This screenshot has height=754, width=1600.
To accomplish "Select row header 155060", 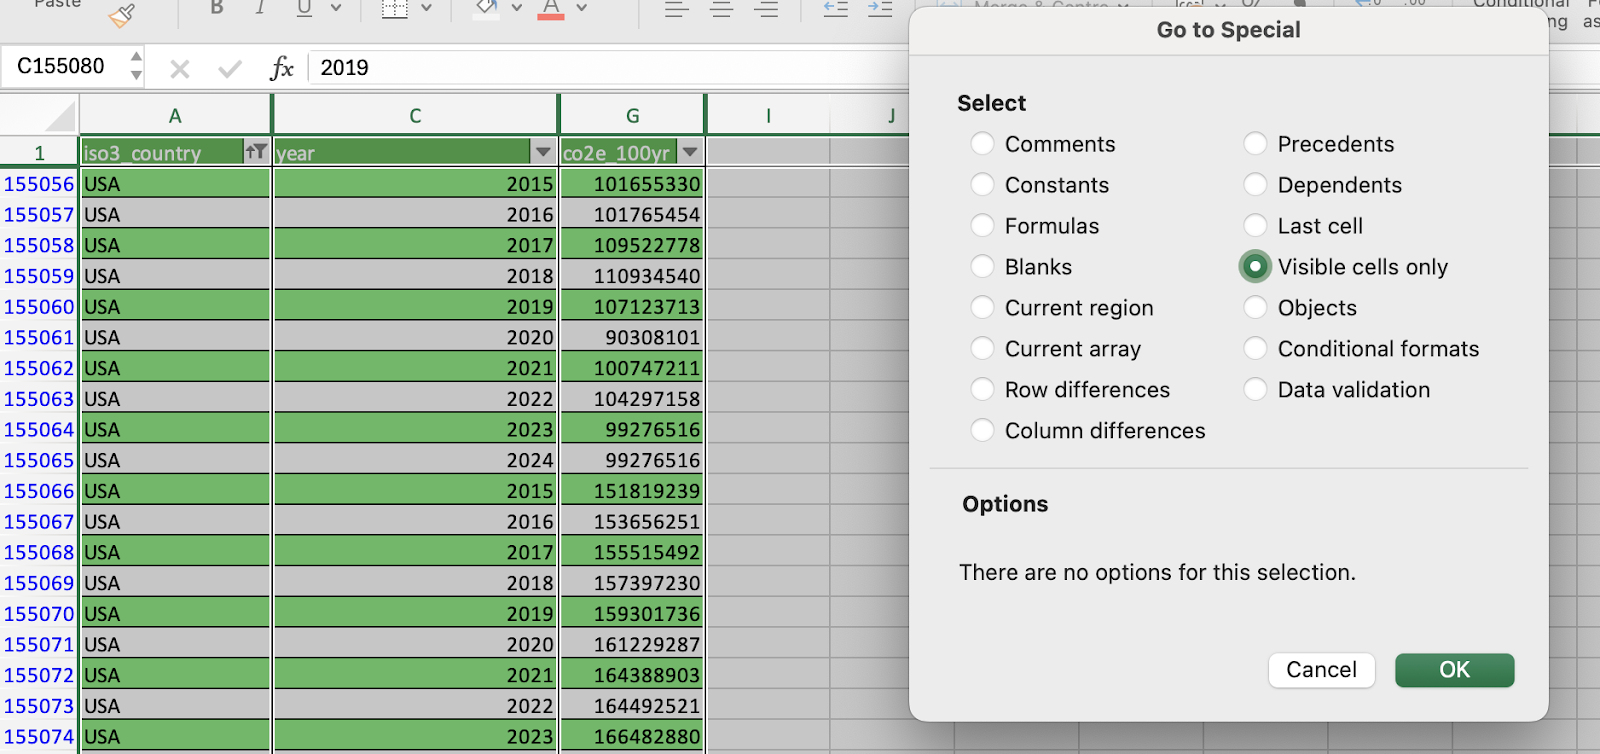I will [39, 307].
